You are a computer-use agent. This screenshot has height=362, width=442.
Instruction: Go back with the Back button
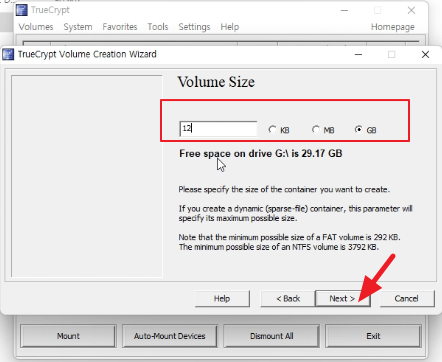pyautogui.click(x=288, y=298)
